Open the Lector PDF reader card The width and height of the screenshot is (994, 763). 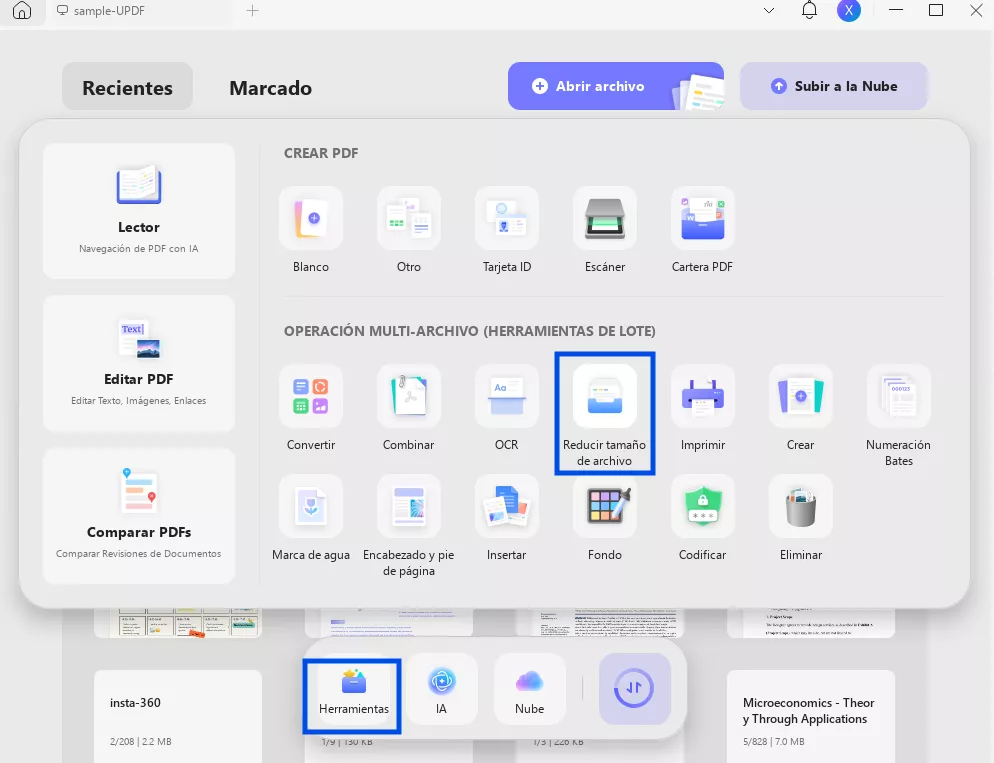click(x=139, y=211)
